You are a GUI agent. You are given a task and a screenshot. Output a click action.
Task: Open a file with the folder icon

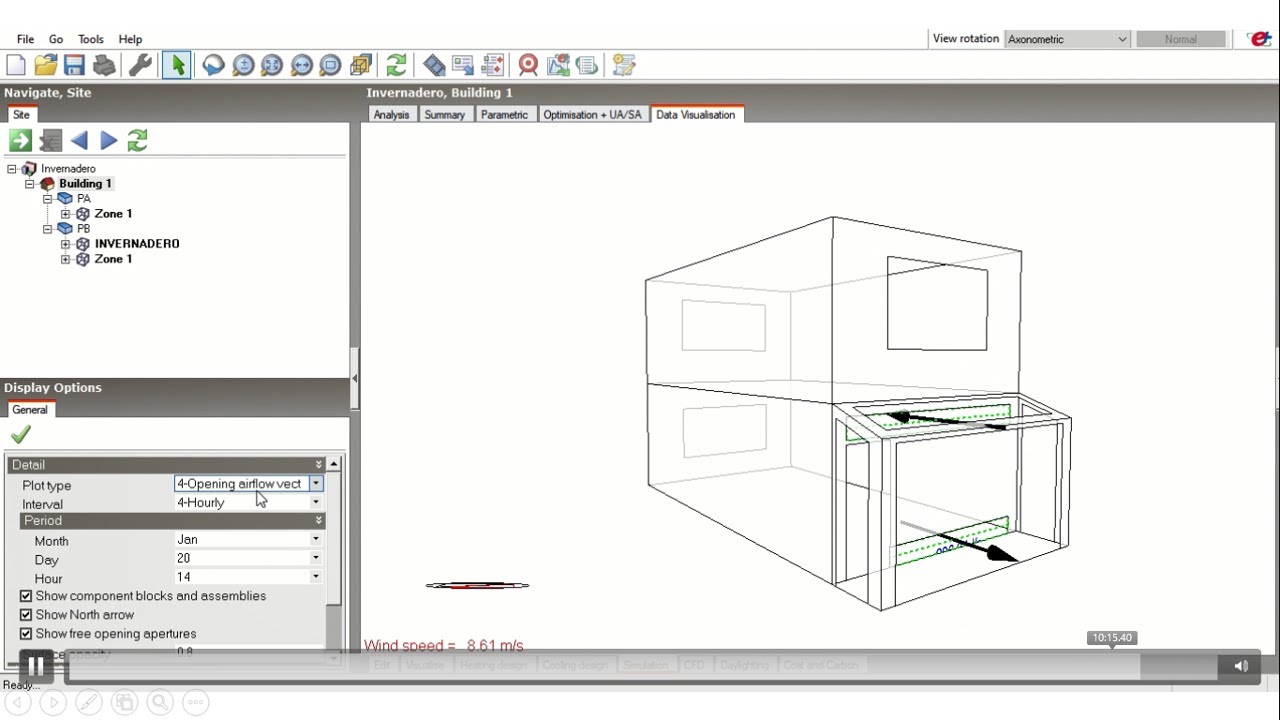tap(45, 66)
